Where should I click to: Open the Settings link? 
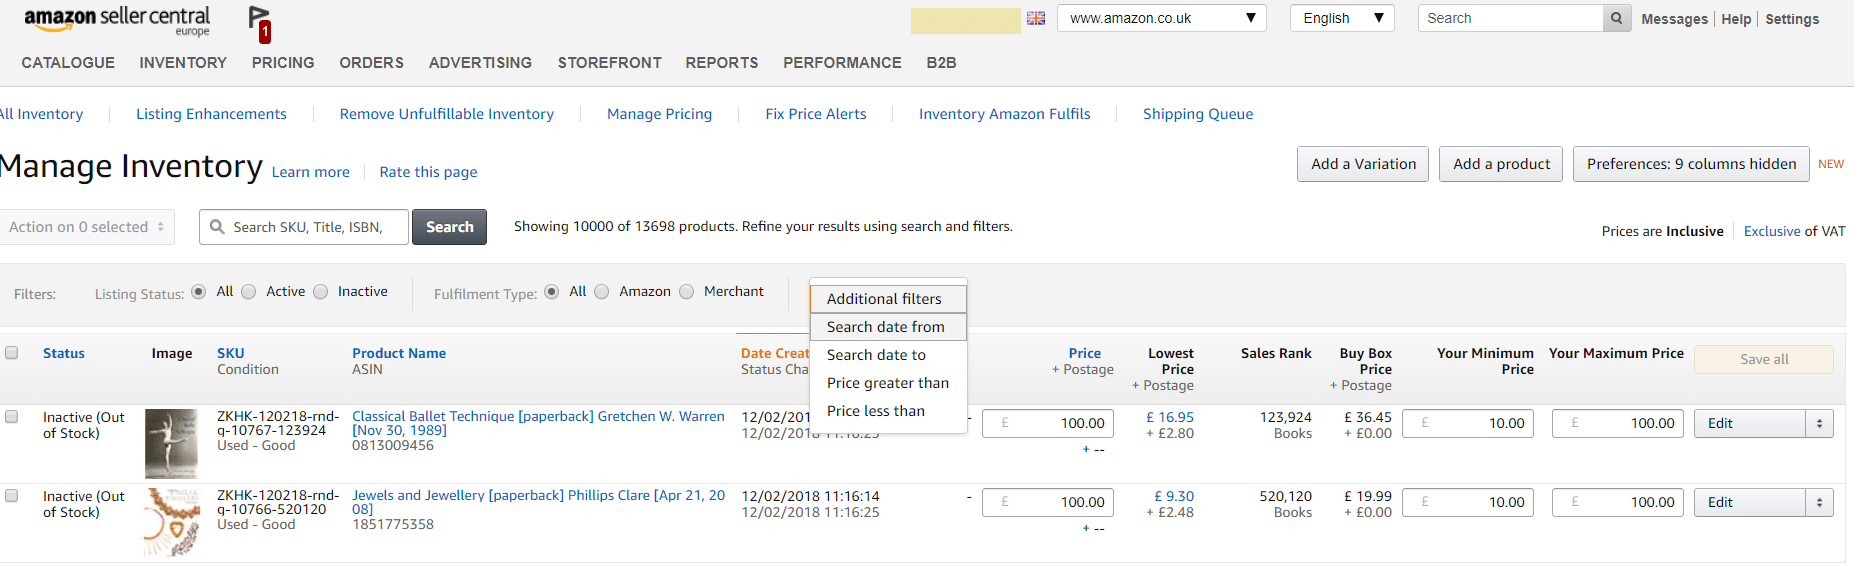click(x=1792, y=19)
